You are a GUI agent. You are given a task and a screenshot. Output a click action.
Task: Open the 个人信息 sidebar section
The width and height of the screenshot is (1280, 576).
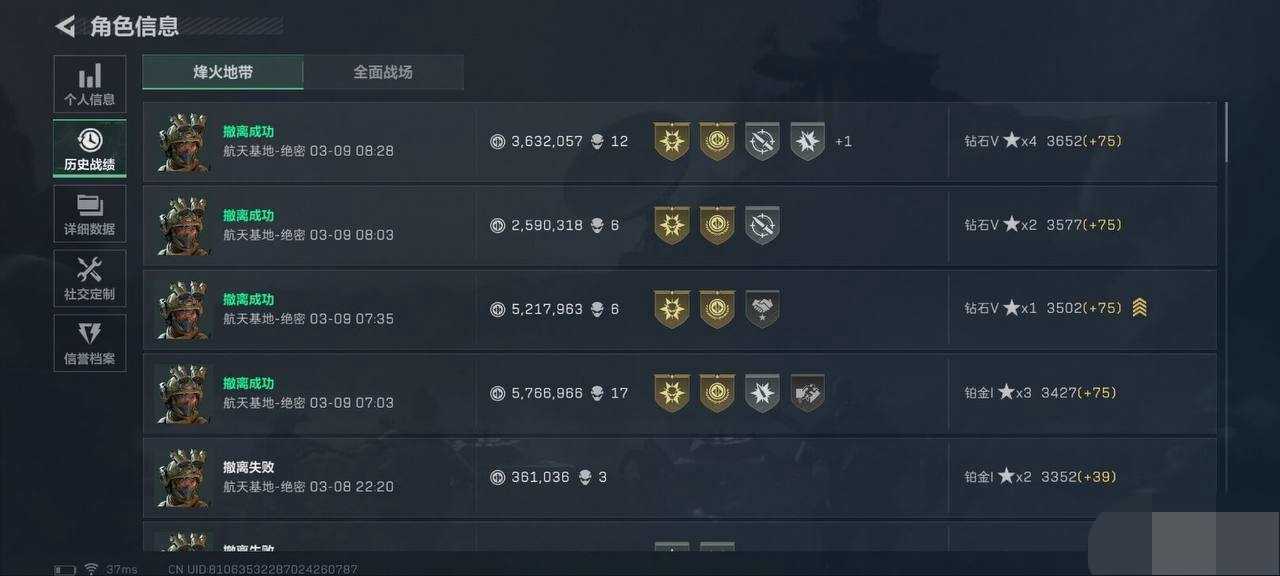click(x=90, y=84)
